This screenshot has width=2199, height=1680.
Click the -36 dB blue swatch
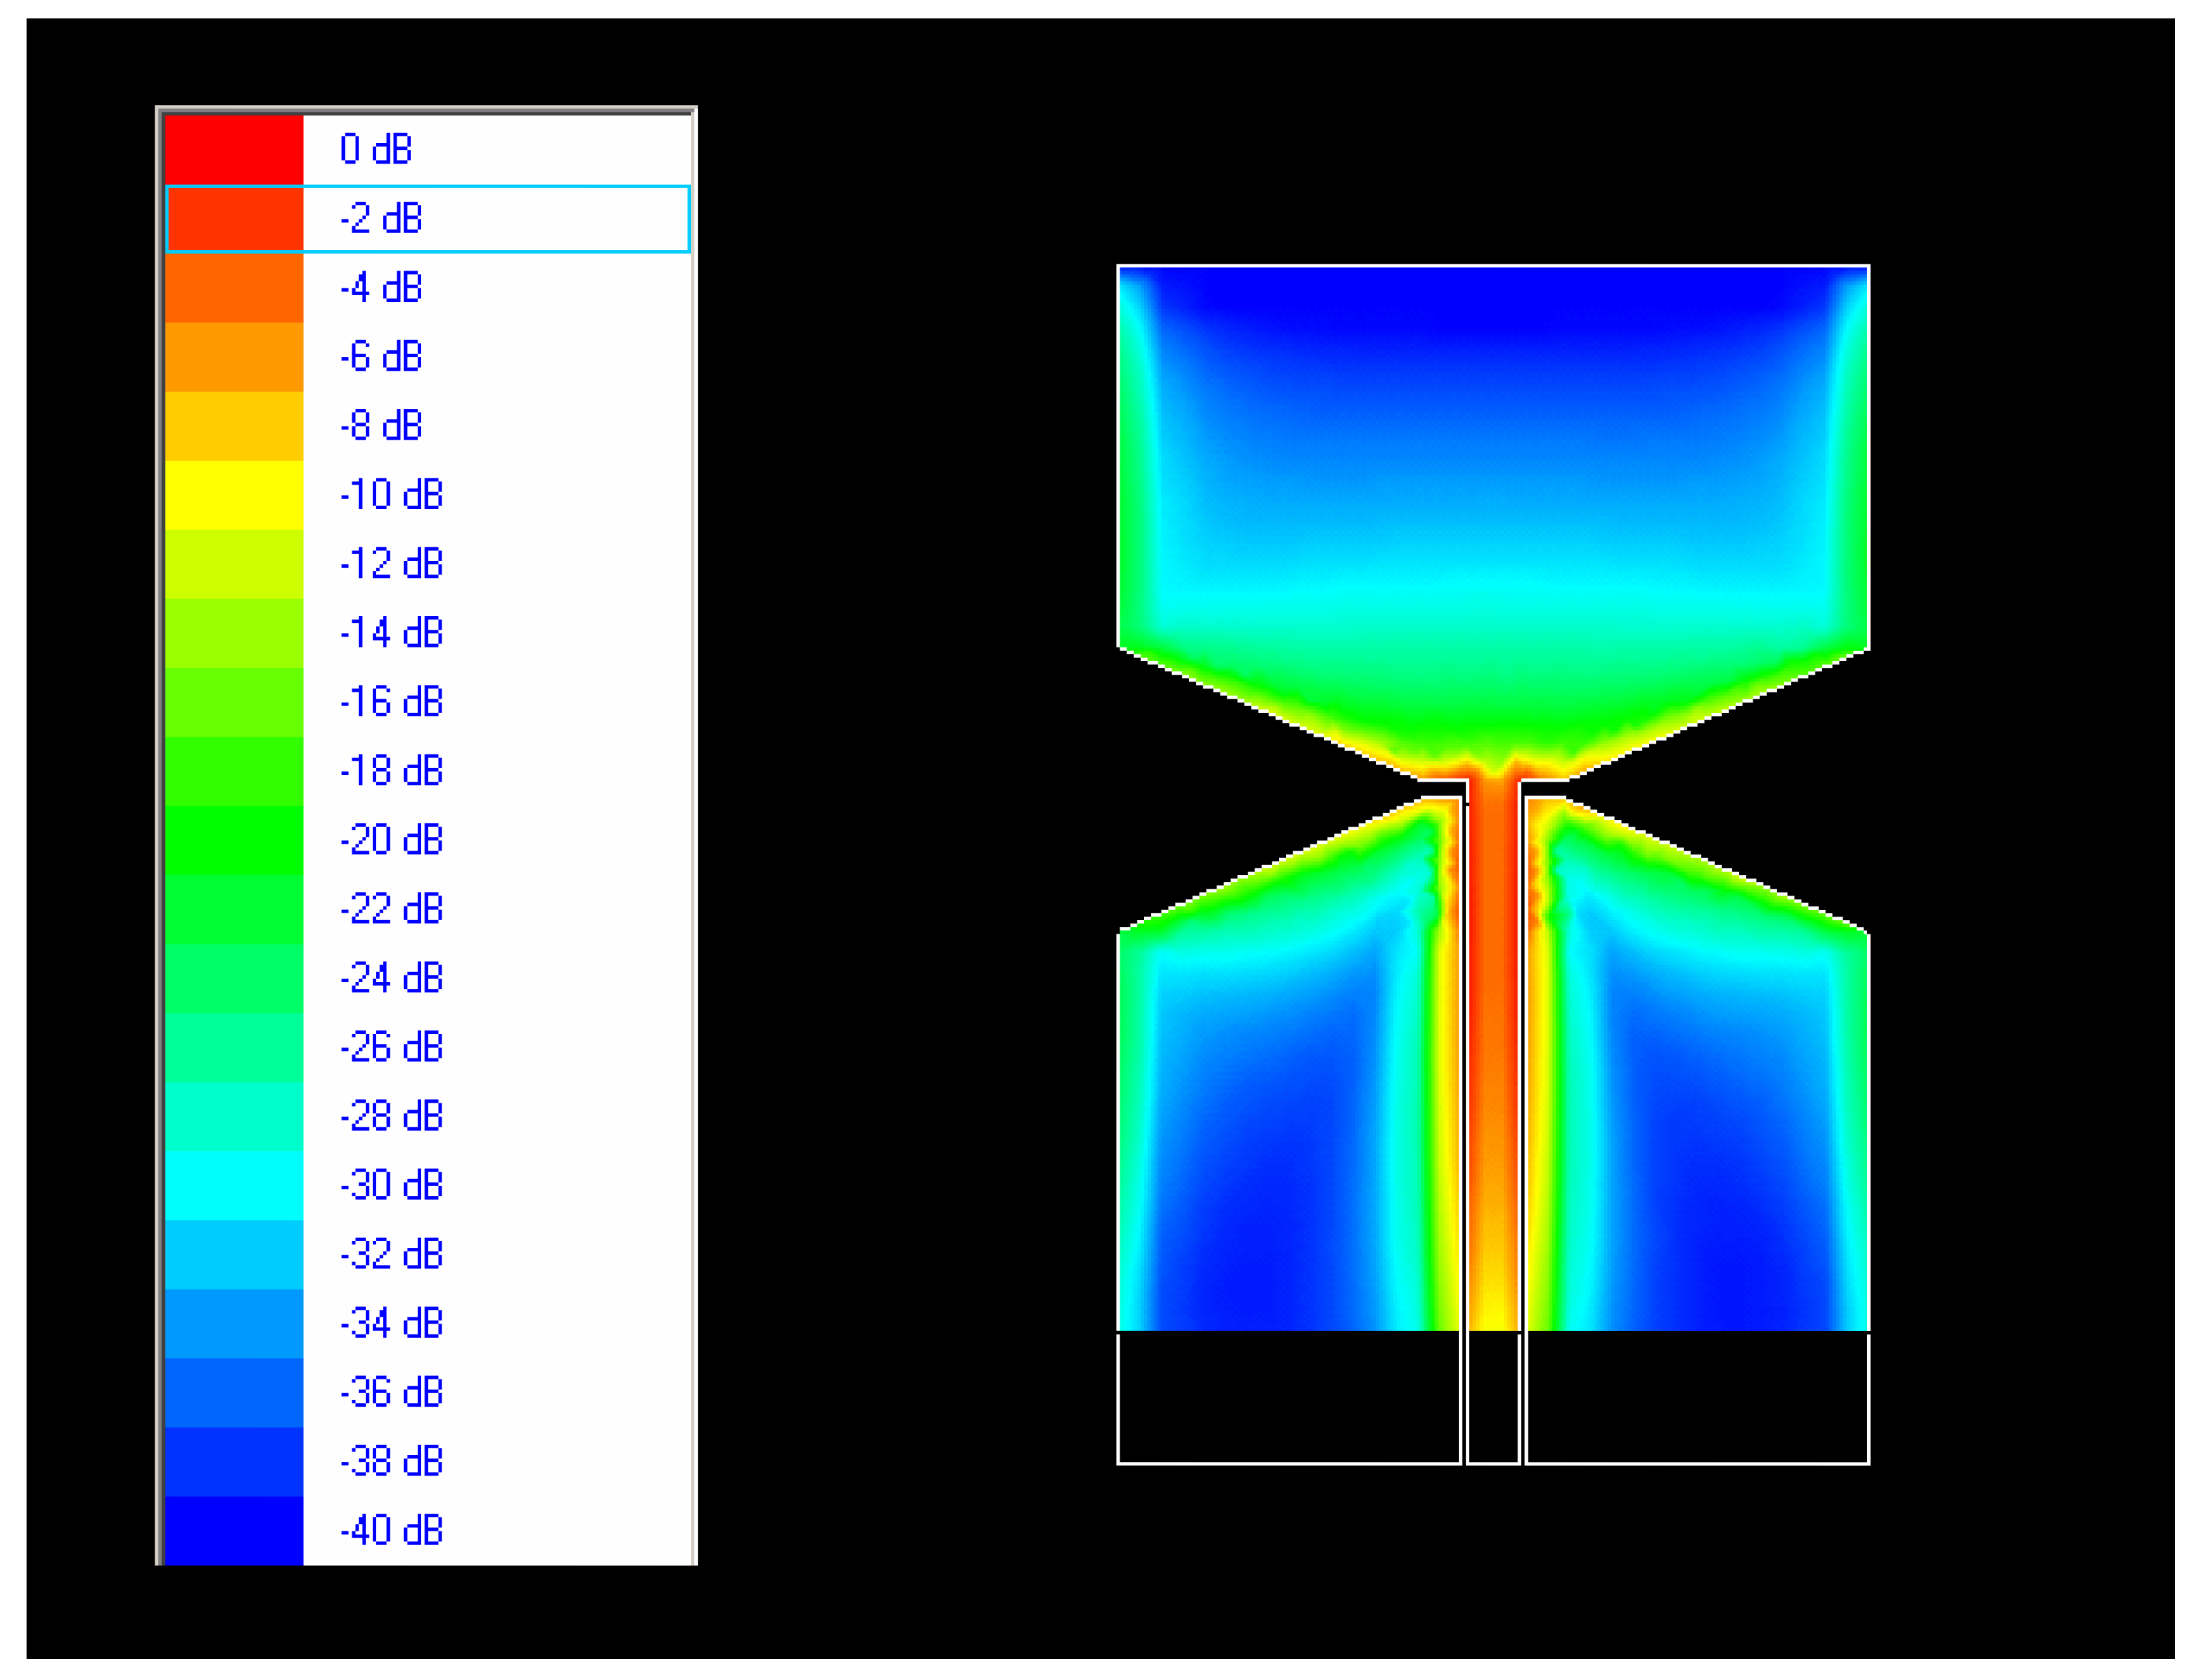pos(233,1392)
